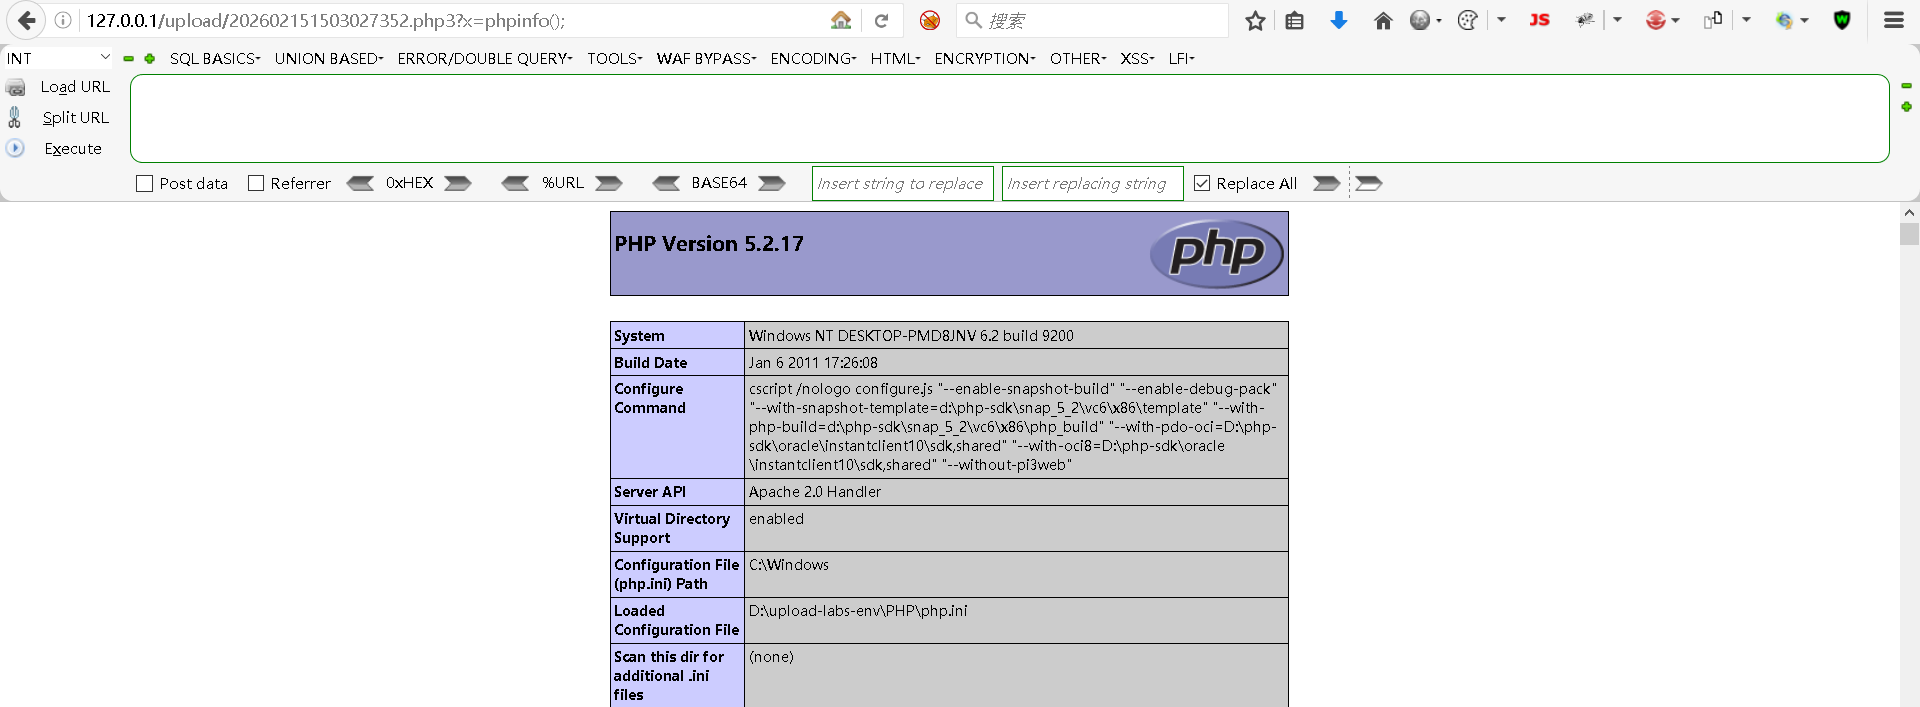Viewport: 1920px width, 707px height.
Task: Uncheck the Replace All checkbox
Action: (1202, 184)
